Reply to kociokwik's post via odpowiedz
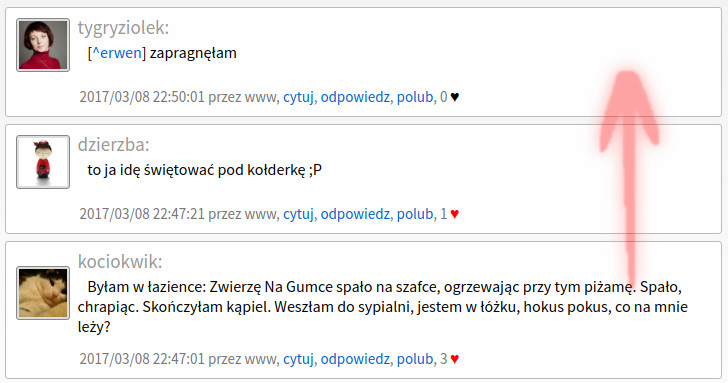728x383 pixels. coord(355,359)
